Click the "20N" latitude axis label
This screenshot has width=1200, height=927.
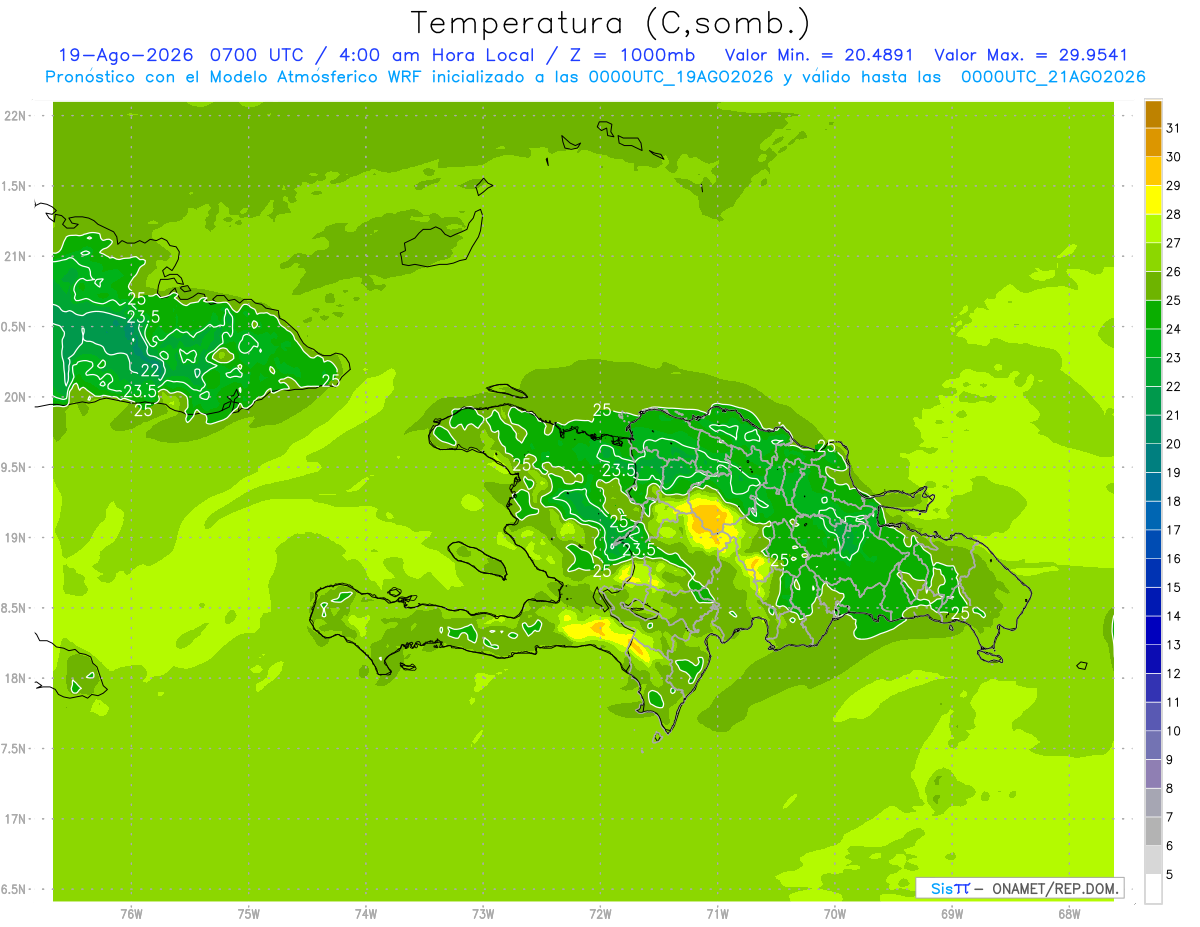coord(17,397)
